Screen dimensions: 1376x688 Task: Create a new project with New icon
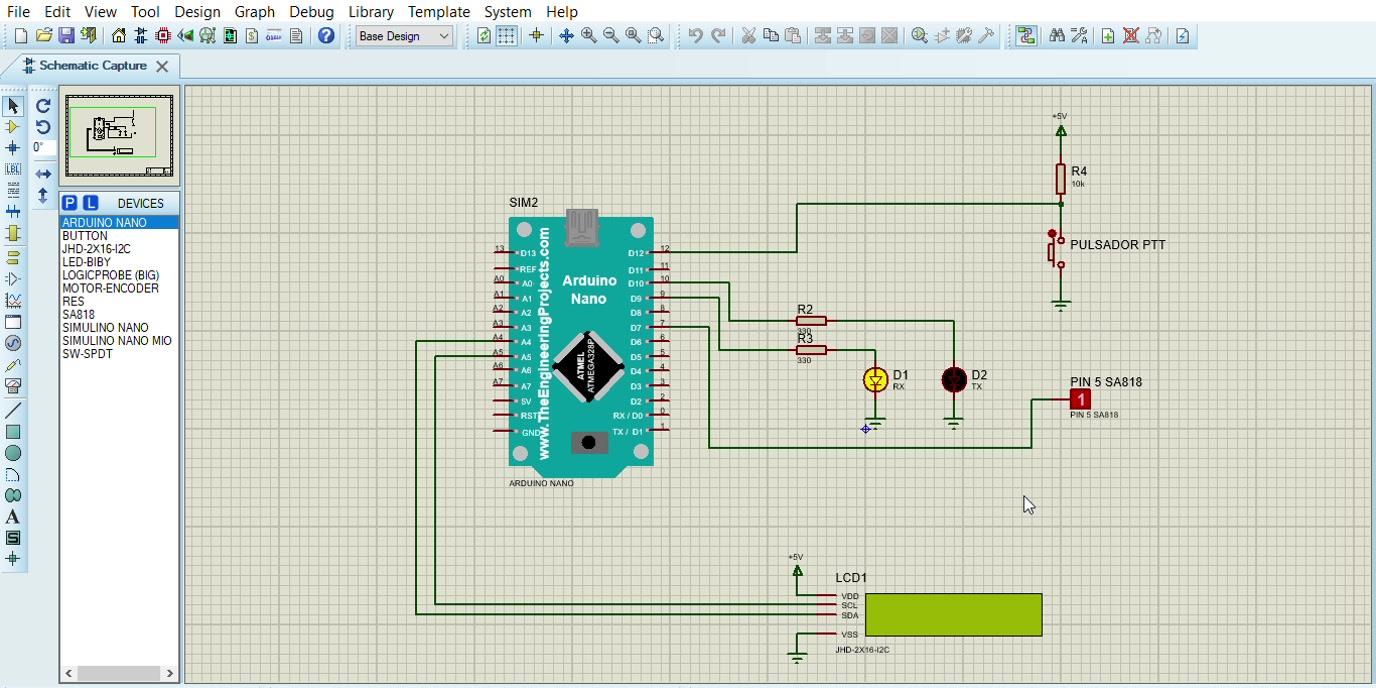pyautogui.click(x=21, y=36)
